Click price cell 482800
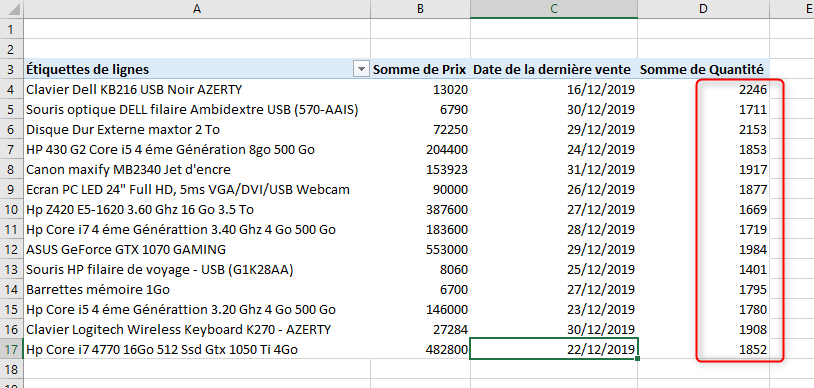Viewport: 814px width, 388px height. pyautogui.click(x=420, y=350)
